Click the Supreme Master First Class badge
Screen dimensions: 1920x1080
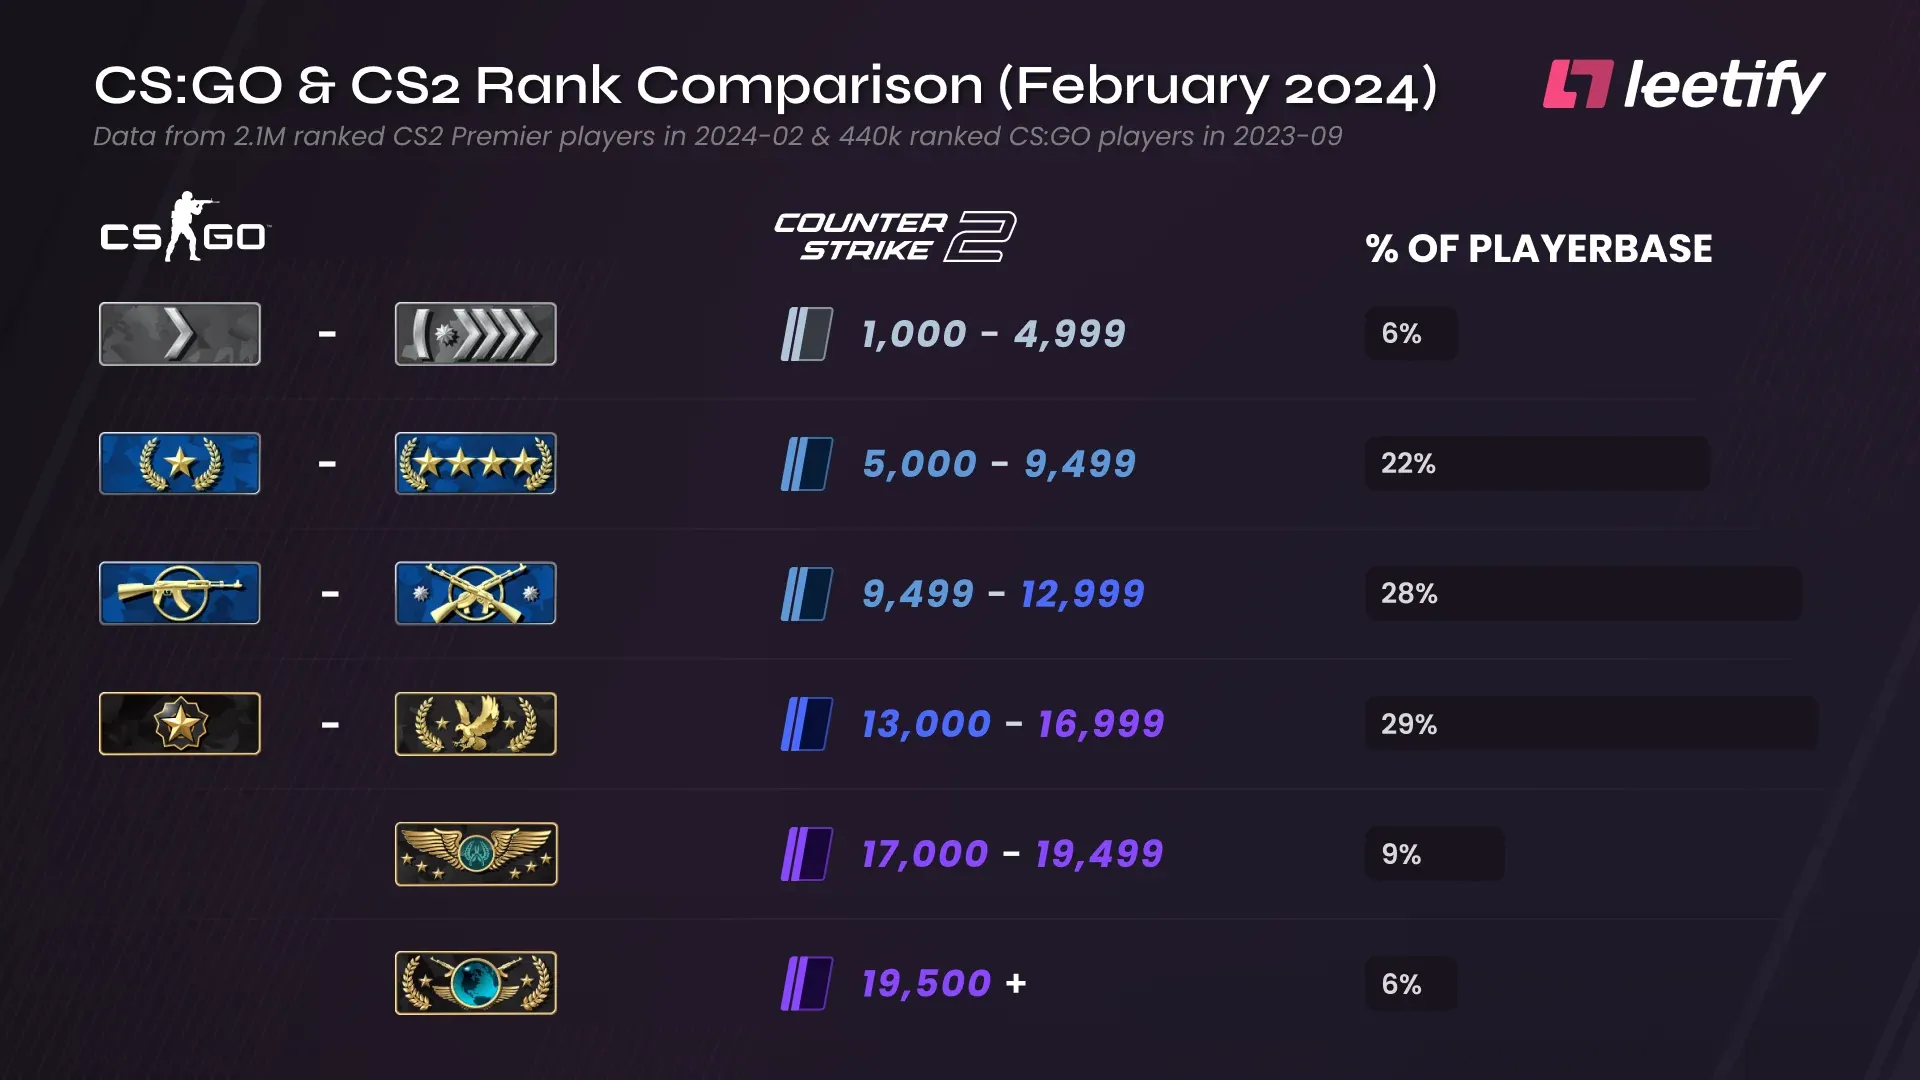476,854
